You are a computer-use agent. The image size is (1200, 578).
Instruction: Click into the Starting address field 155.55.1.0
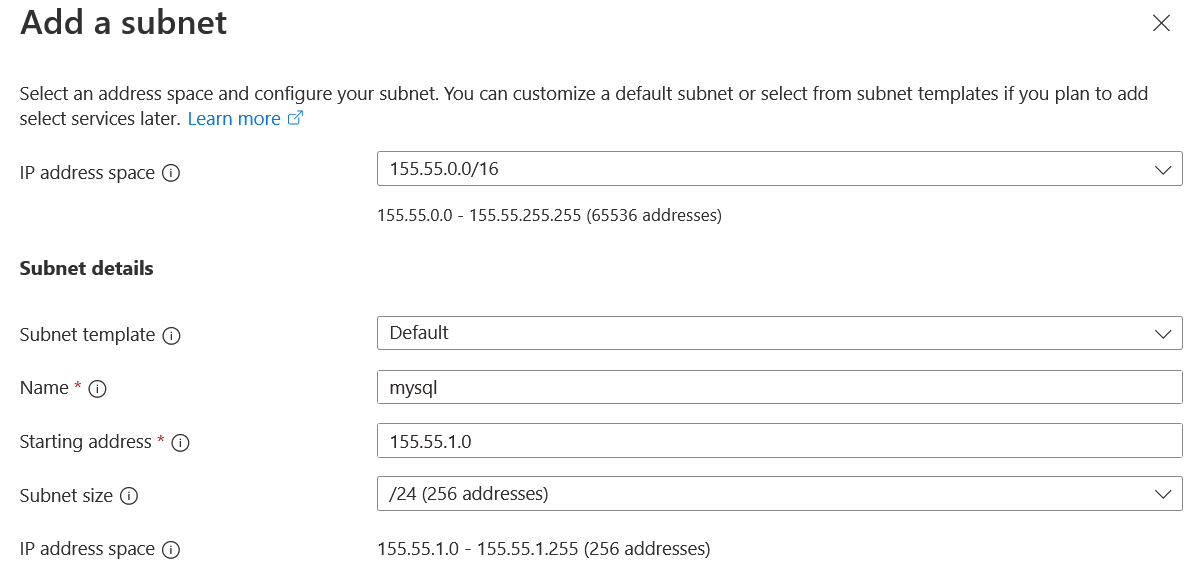coord(778,440)
